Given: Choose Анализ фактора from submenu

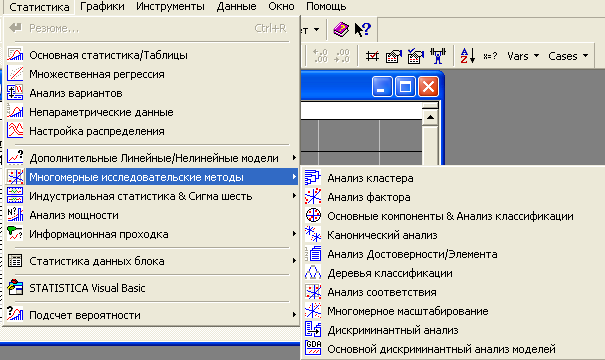Looking at the screenshot, I should tap(453, 197).
